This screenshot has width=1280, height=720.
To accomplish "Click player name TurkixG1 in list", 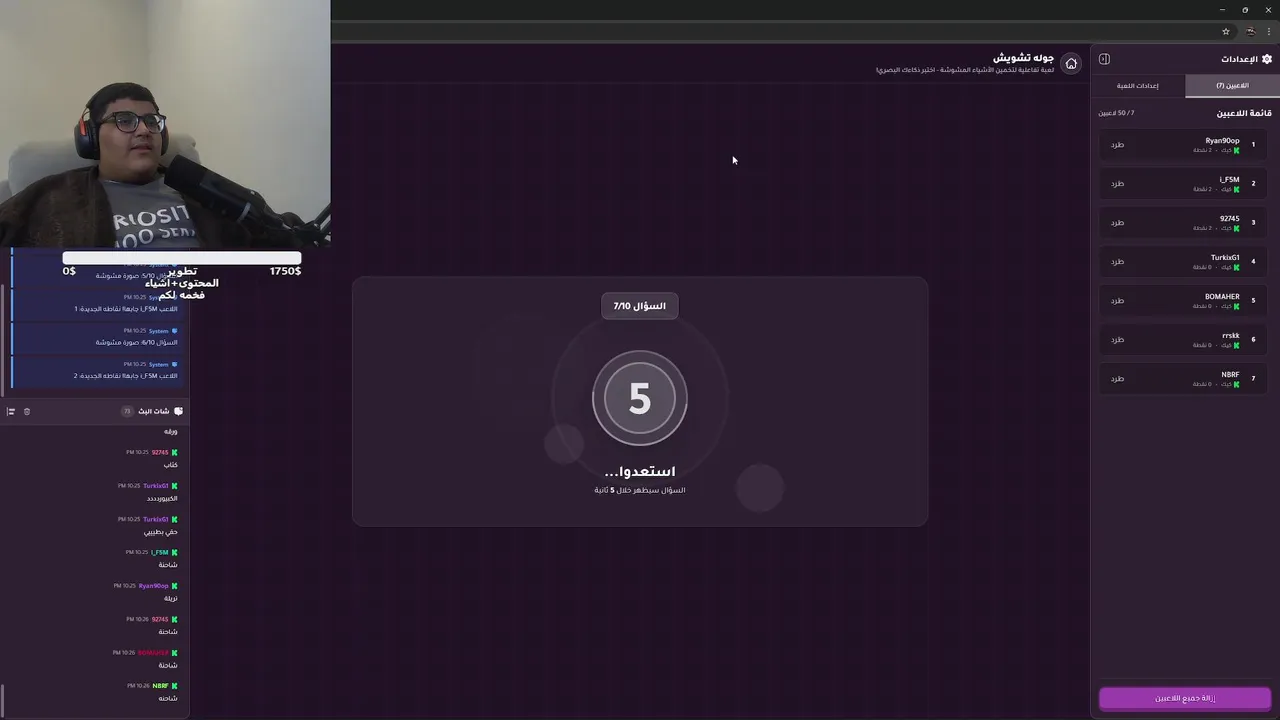I will 1225,258.
